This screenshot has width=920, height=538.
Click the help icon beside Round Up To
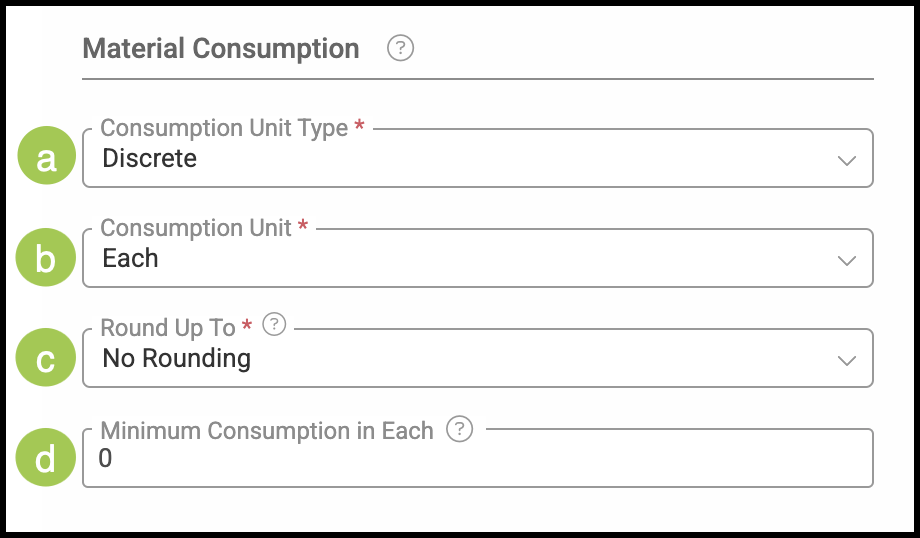click(x=274, y=325)
